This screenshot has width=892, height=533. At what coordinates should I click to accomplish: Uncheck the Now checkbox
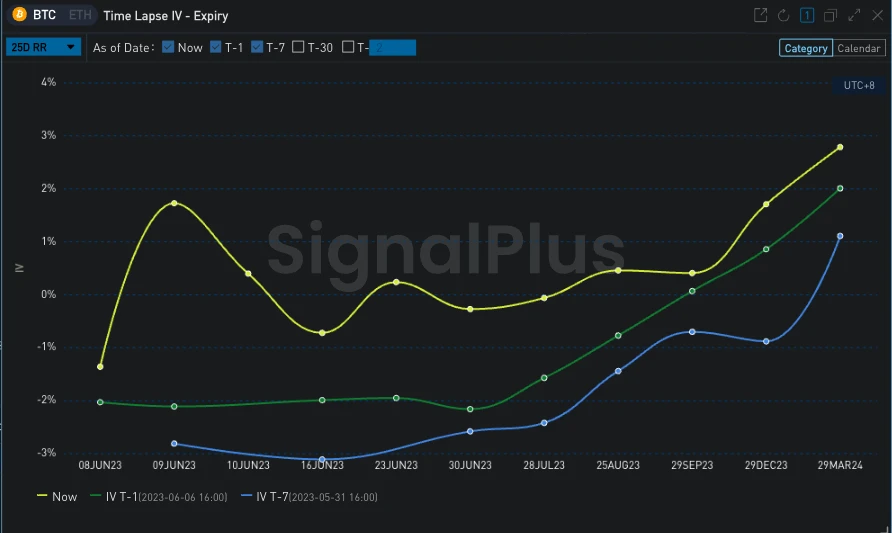point(168,47)
